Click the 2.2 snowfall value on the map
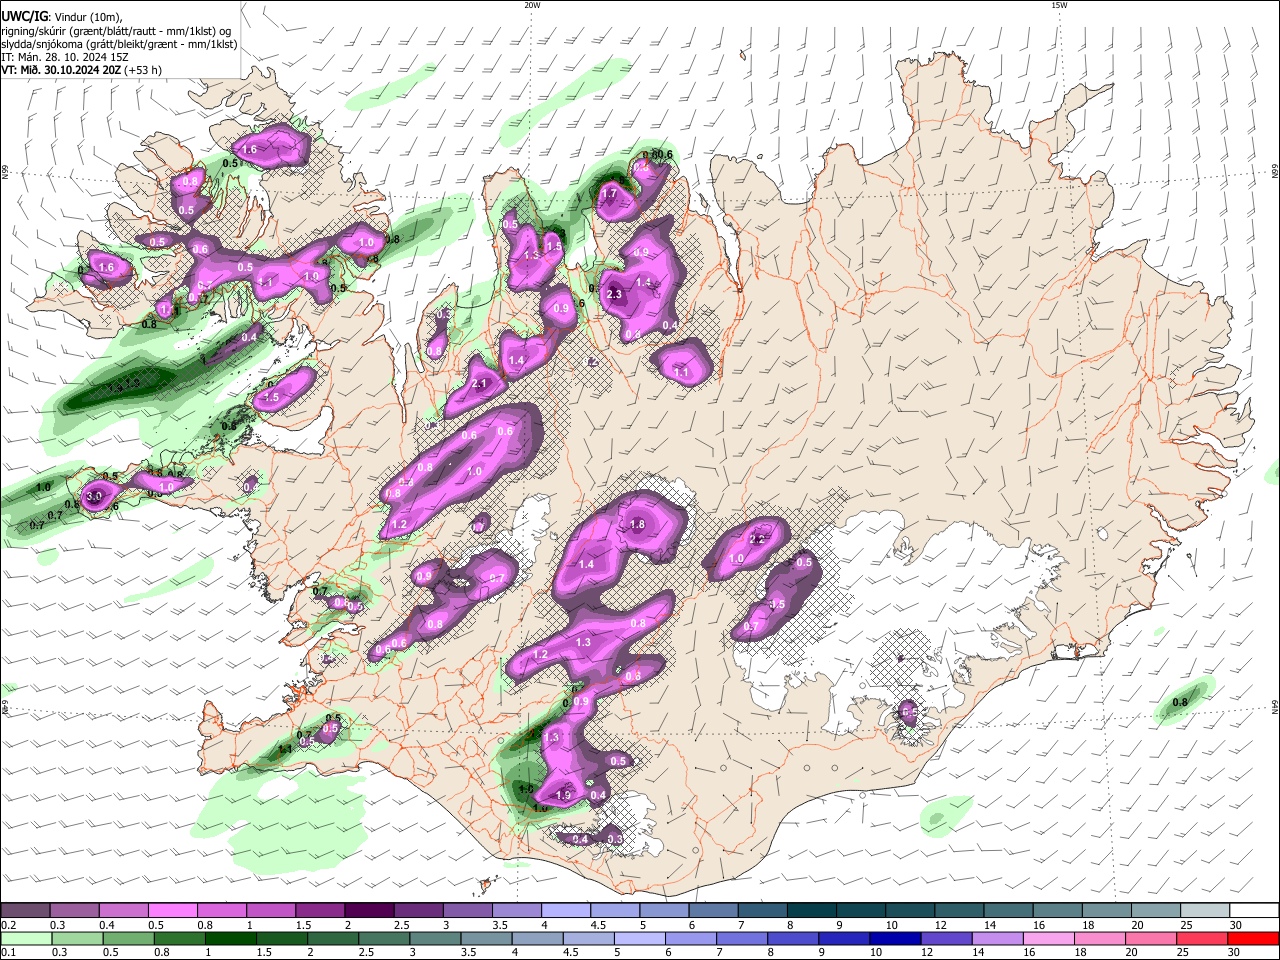 click(x=757, y=539)
